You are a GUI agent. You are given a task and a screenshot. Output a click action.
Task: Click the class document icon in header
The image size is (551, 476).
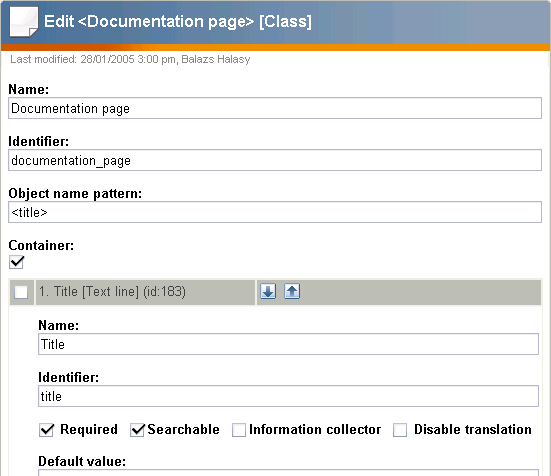[x=24, y=22]
